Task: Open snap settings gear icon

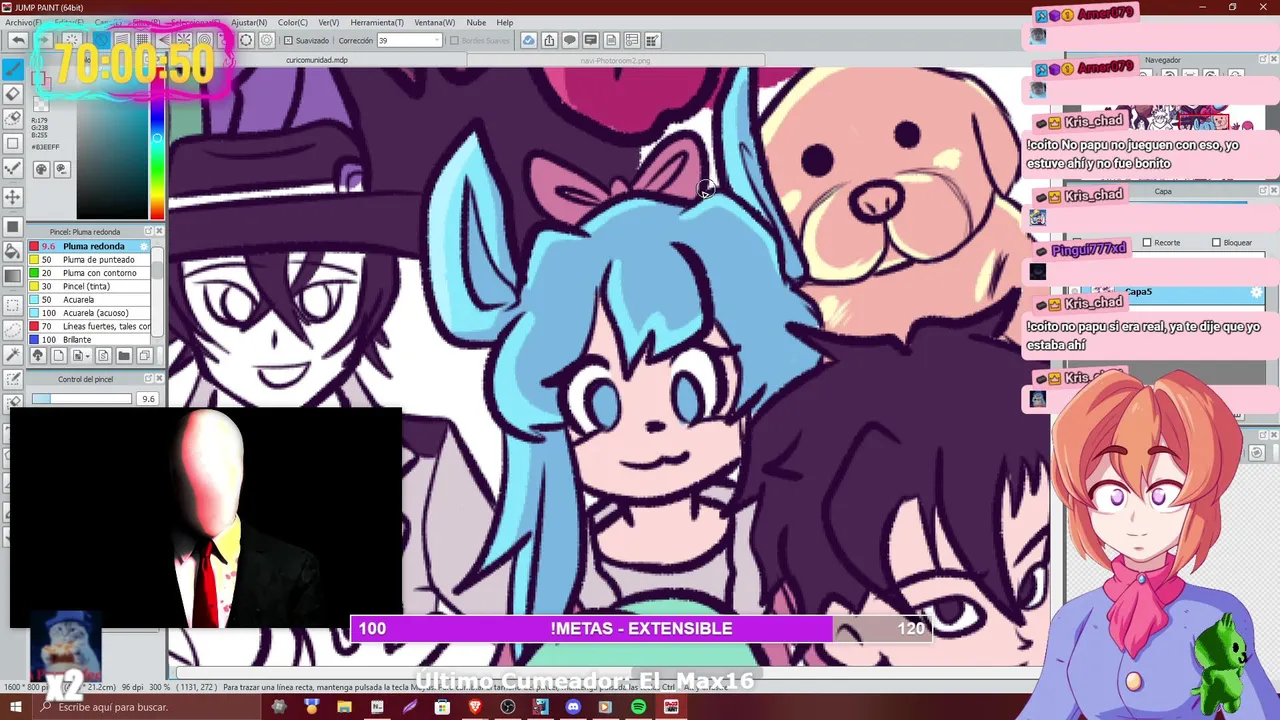Action: click(x=266, y=40)
